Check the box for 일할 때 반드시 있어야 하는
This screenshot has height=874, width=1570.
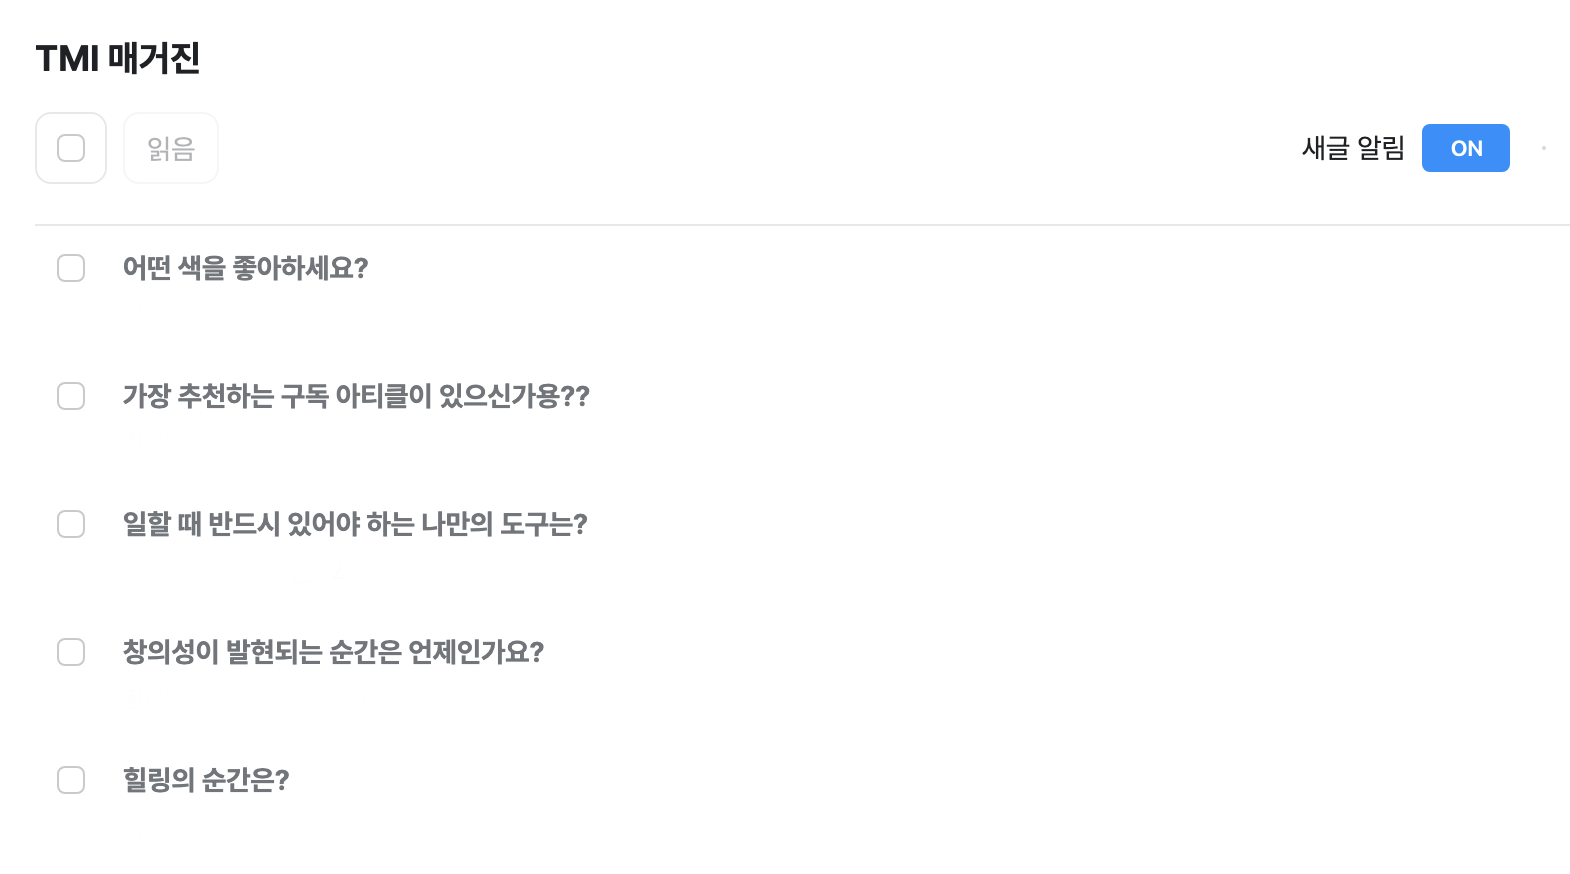pos(71,524)
